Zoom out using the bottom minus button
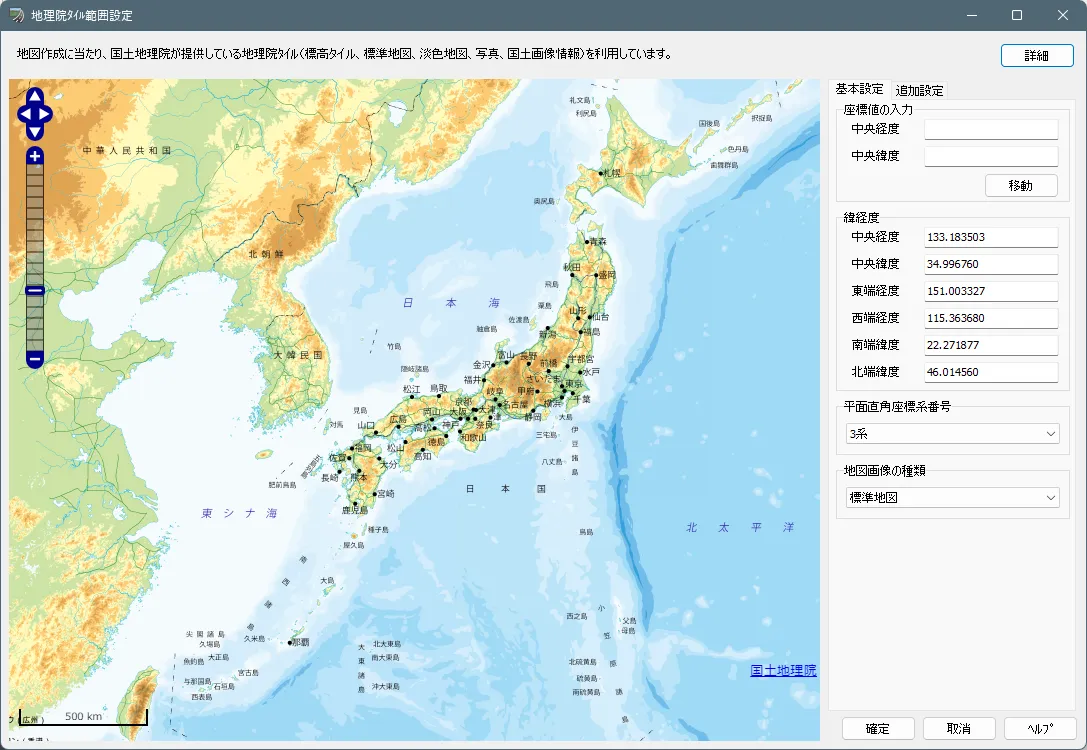Image resolution: width=1087 pixels, height=750 pixels. click(35, 358)
